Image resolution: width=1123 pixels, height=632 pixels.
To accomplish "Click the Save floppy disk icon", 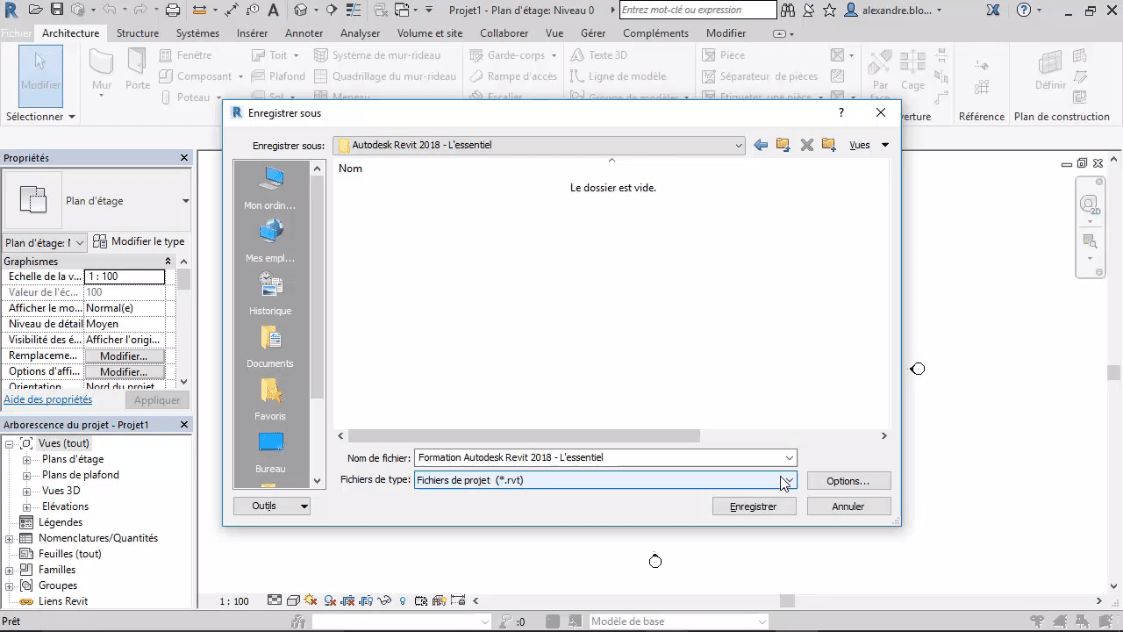I will (57, 10).
